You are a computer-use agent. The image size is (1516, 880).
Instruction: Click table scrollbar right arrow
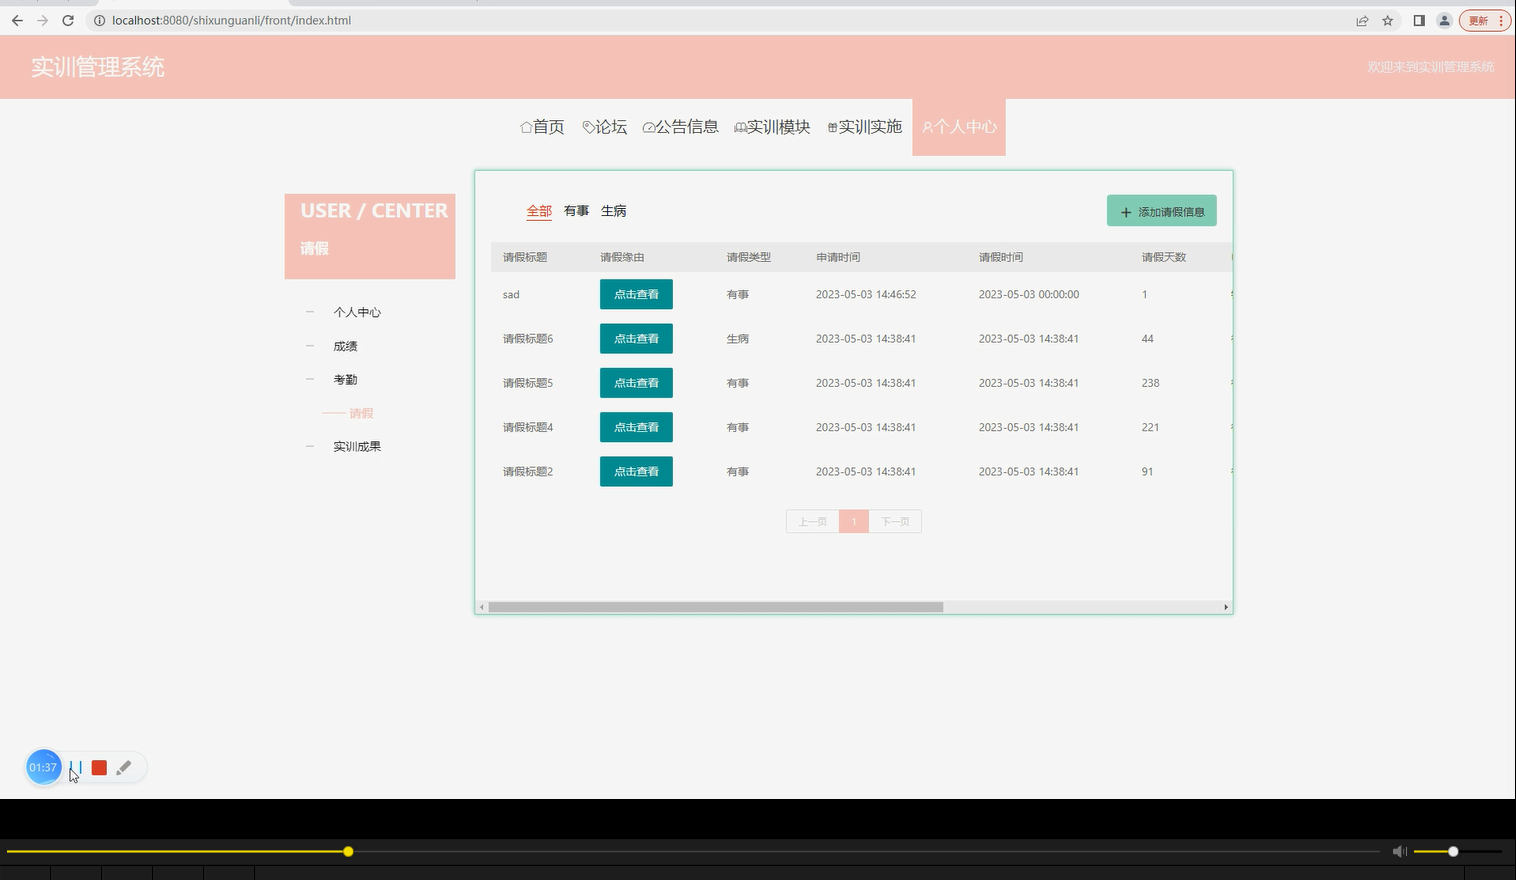[x=1226, y=607]
